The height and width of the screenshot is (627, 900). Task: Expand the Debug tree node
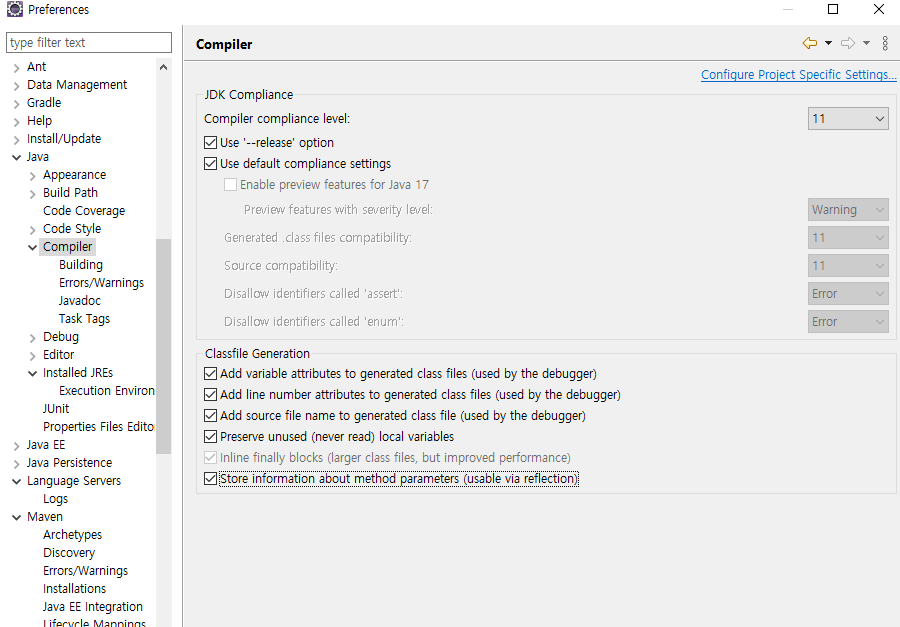pyautogui.click(x=33, y=338)
